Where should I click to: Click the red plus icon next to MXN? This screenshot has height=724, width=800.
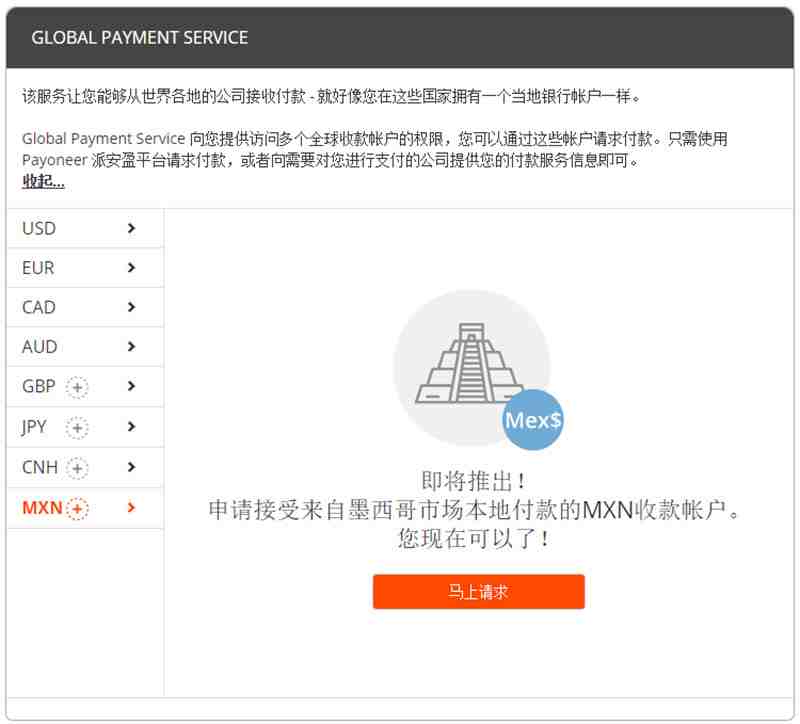coord(77,509)
